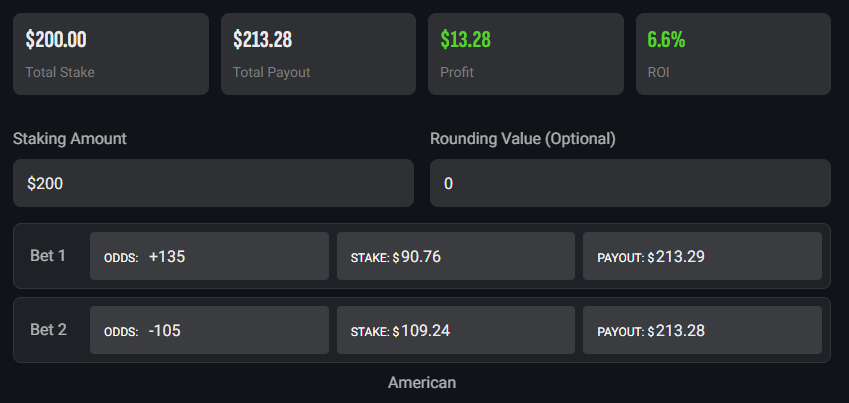Select the Profit summary card
The width and height of the screenshot is (849, 403).
tap(525, 54)
